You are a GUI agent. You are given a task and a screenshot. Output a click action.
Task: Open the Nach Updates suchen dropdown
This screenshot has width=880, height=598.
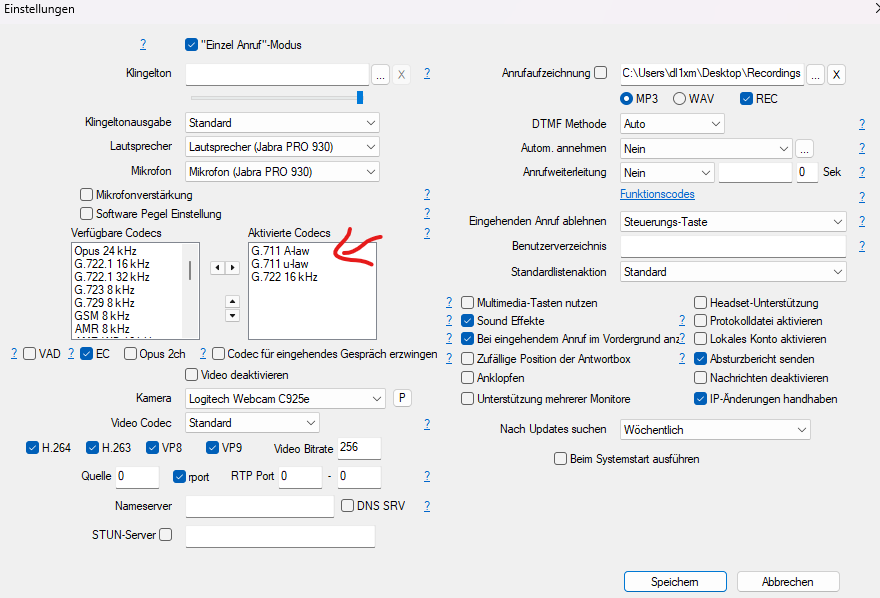(714, 429)
